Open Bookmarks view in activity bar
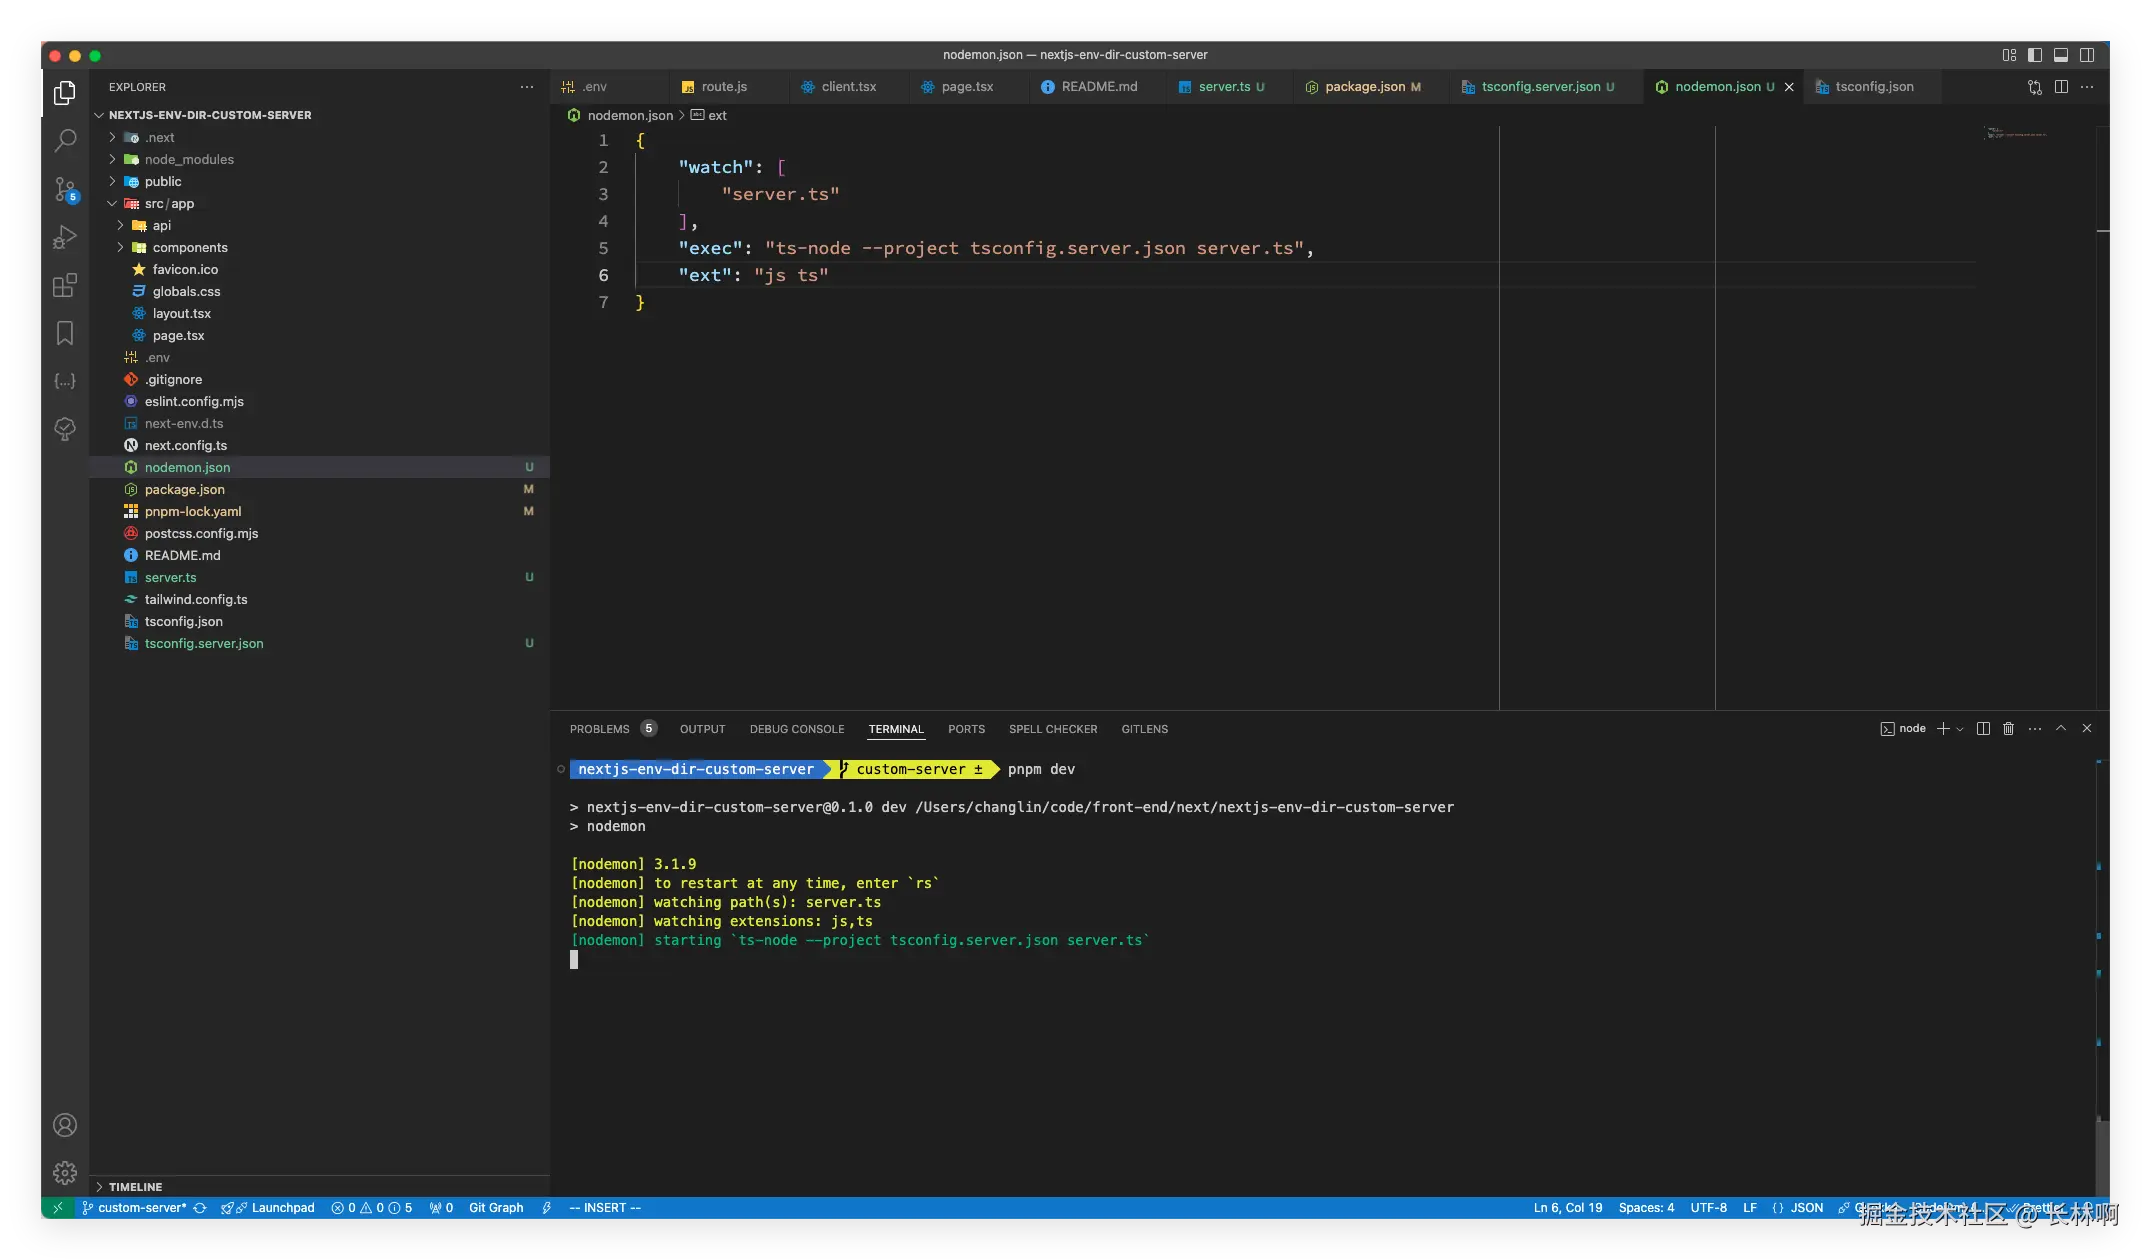The height and width of the screenshot is (1260, 2151). [65, 333]
